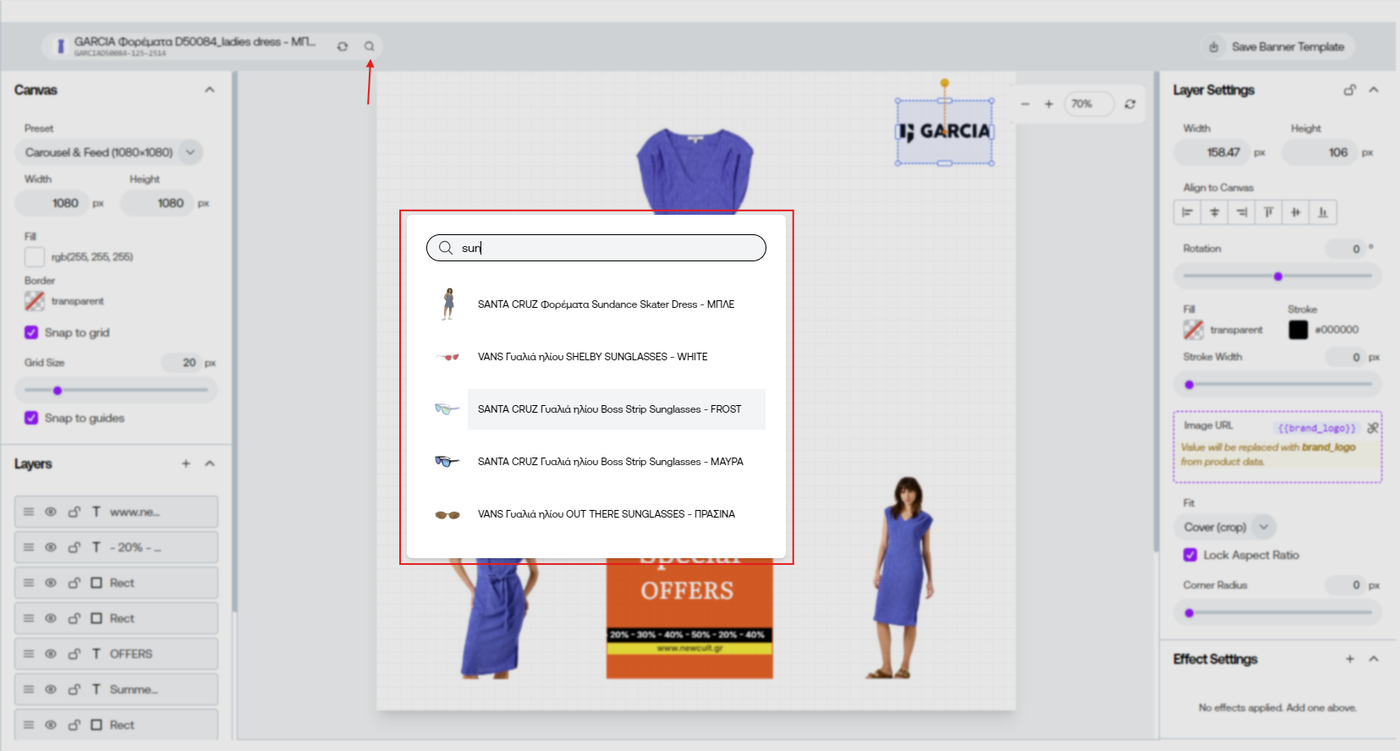Add an effect with the Effect Settings plus icon
1400x751 pixels.
[x=1350, y=659]
